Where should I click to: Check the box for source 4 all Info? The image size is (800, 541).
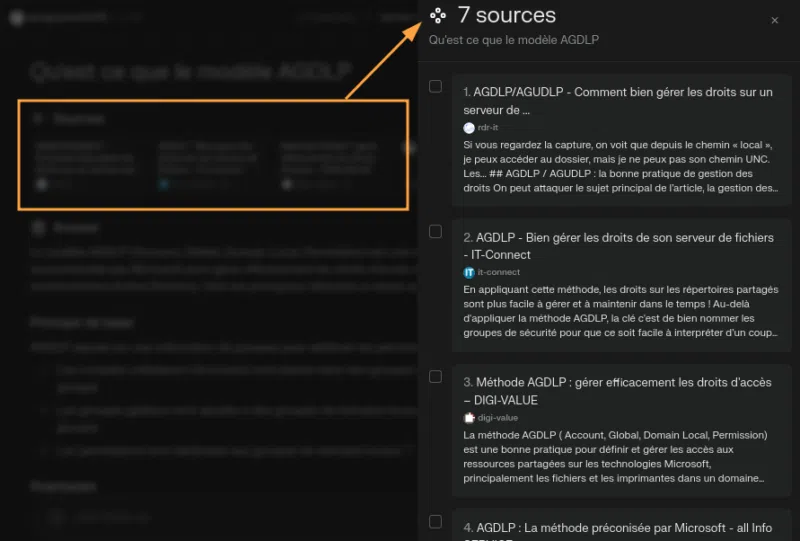coord(435,522)
